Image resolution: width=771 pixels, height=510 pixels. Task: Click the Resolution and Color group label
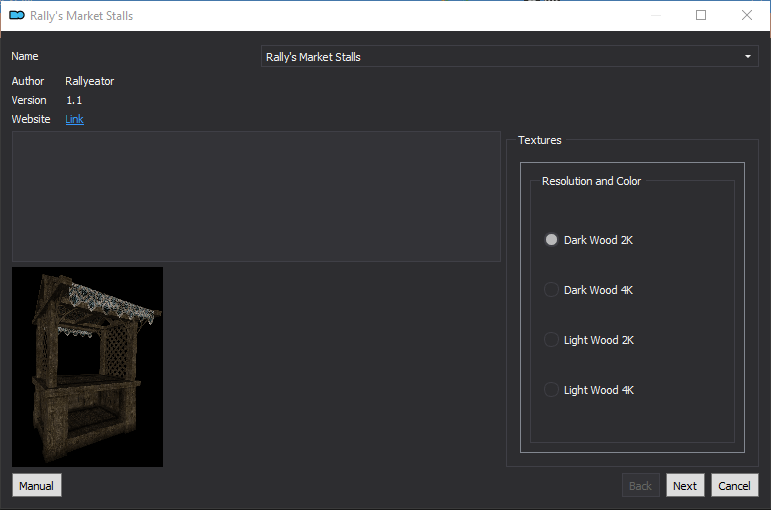tap(591, 181)
